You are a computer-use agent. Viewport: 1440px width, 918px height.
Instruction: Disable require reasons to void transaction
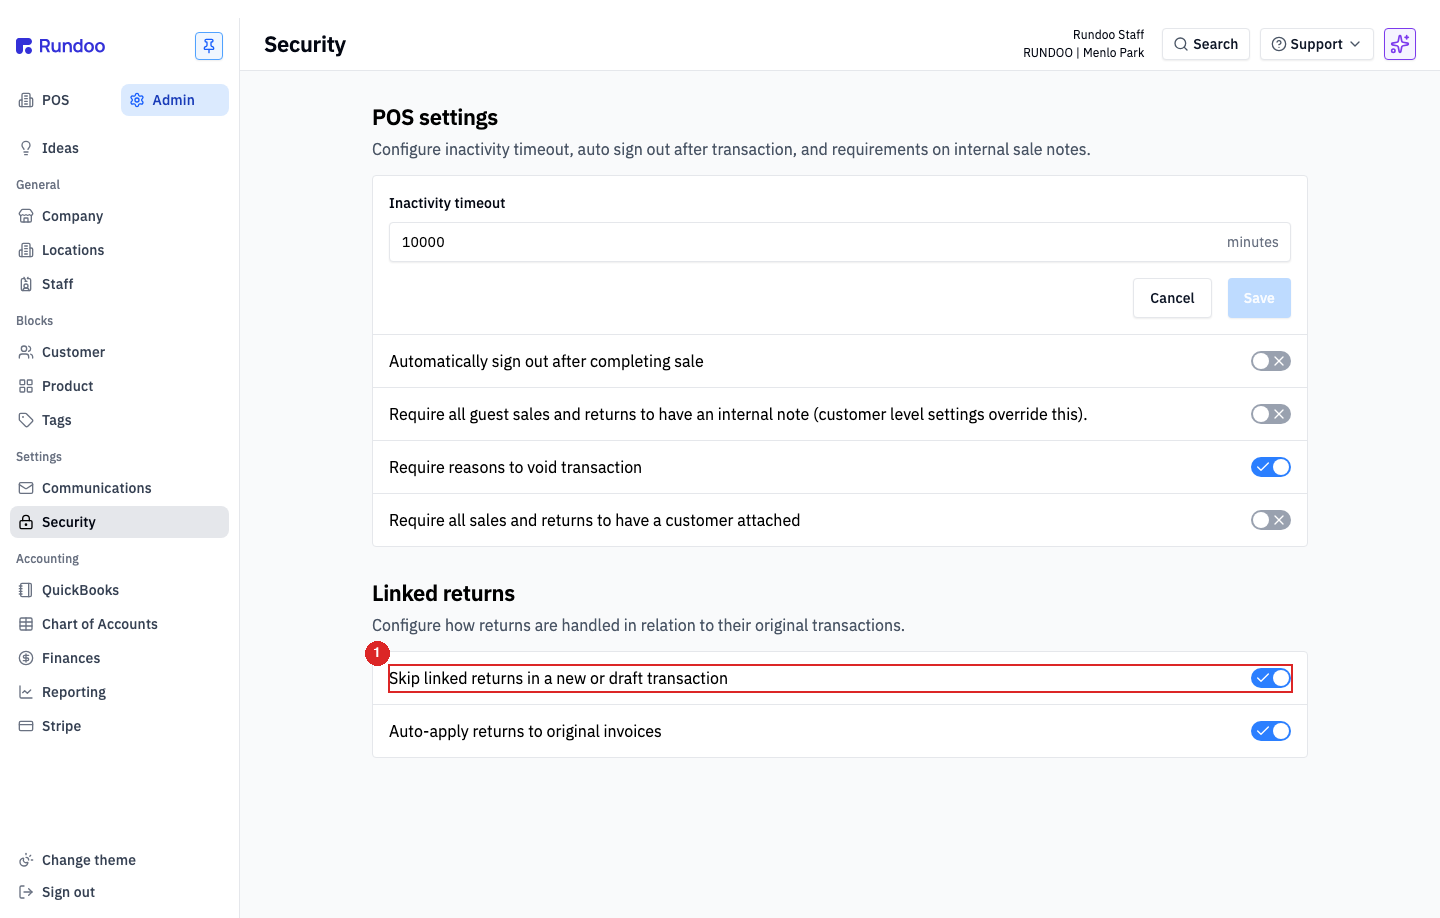pyautogui.click(x=1270, y=467)
